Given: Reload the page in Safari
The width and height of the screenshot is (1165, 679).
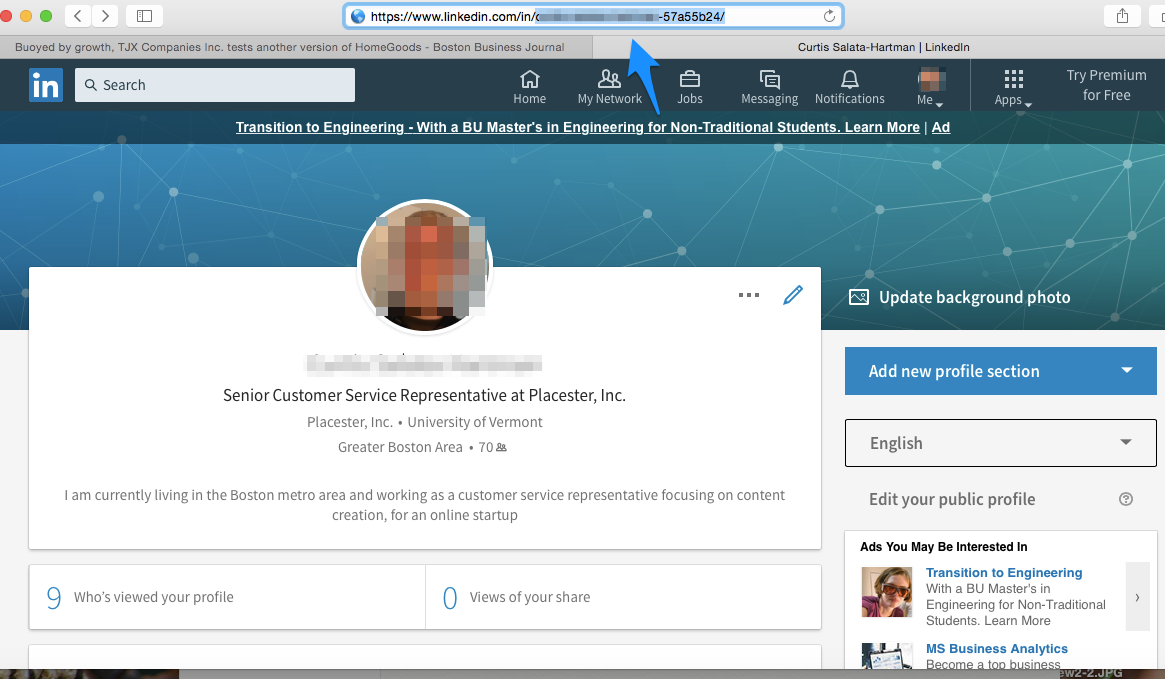Looking at the screenshot, I should tap(829, 16).
